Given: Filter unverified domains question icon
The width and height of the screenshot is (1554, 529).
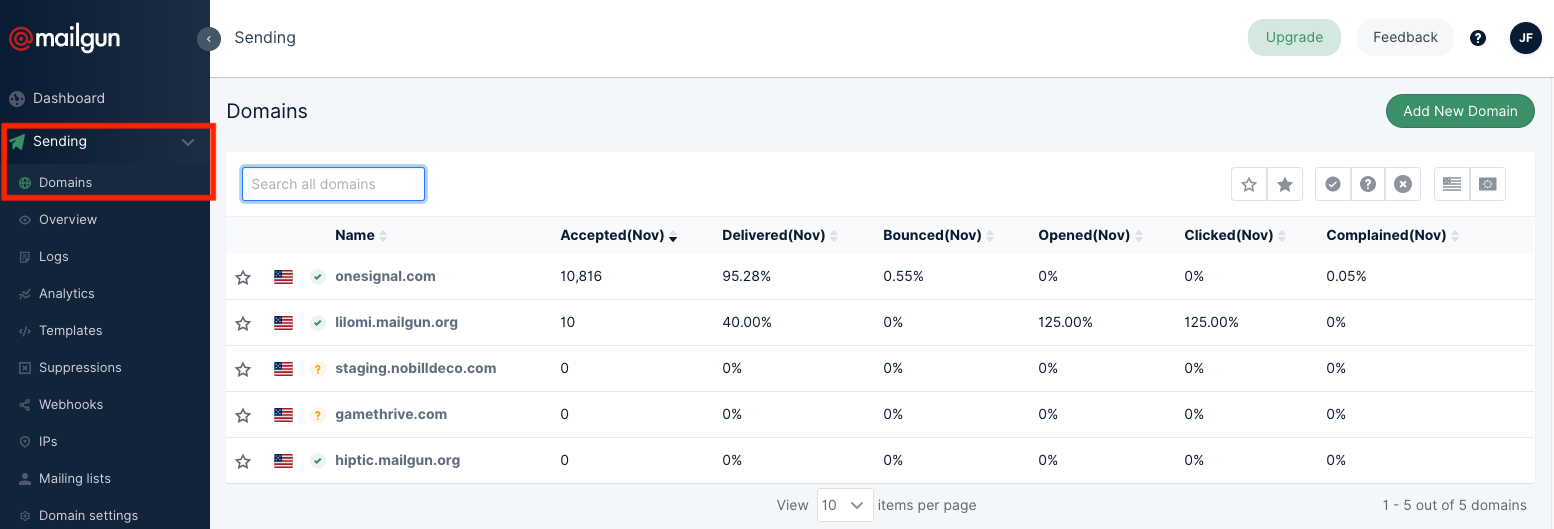Looking at the screenshot, I should 1368,184.
